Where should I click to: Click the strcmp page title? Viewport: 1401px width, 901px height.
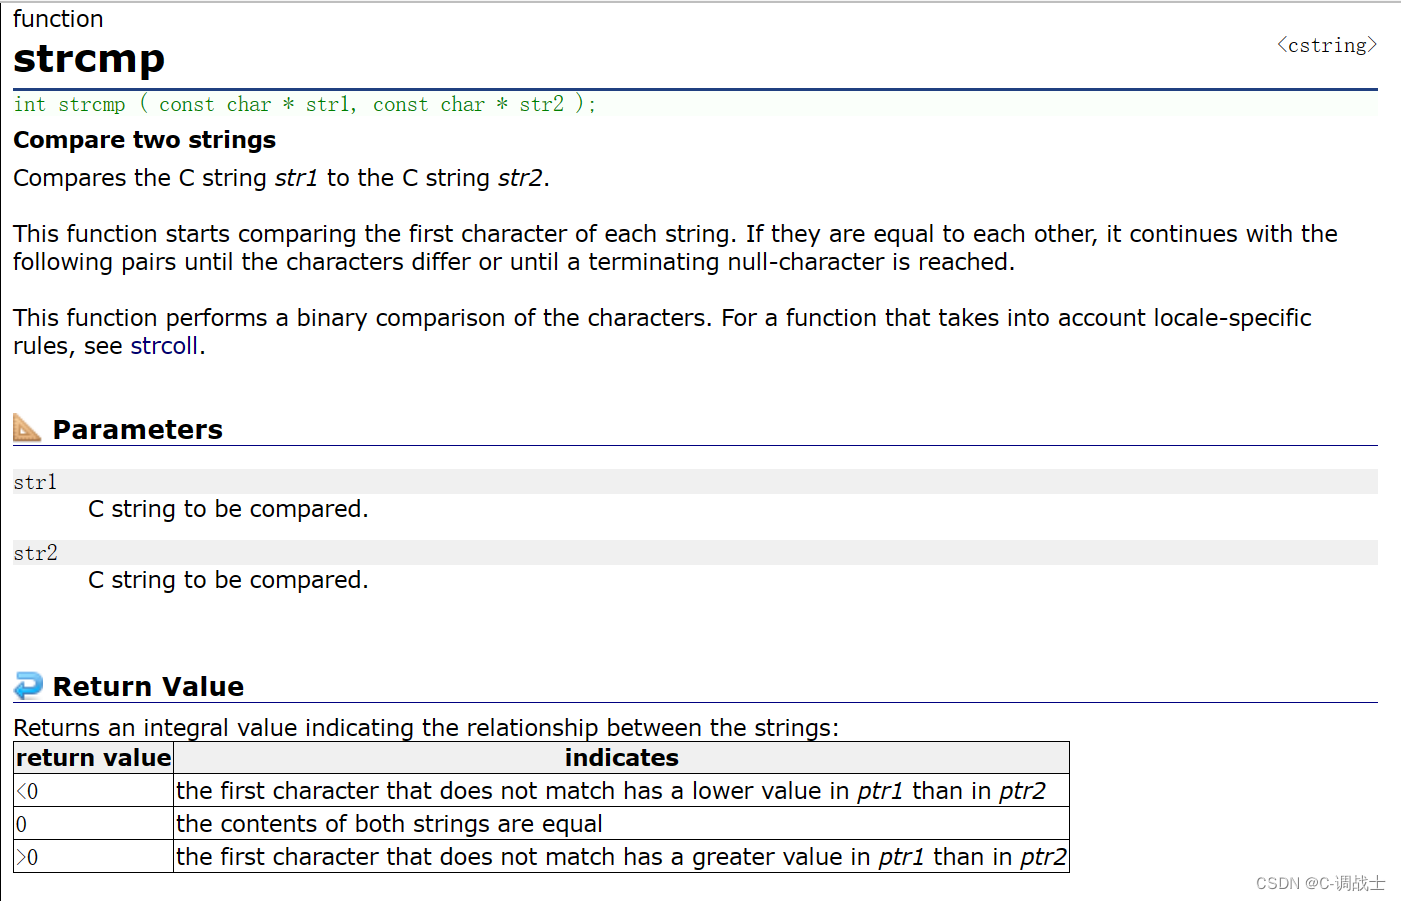coord(89,59)
